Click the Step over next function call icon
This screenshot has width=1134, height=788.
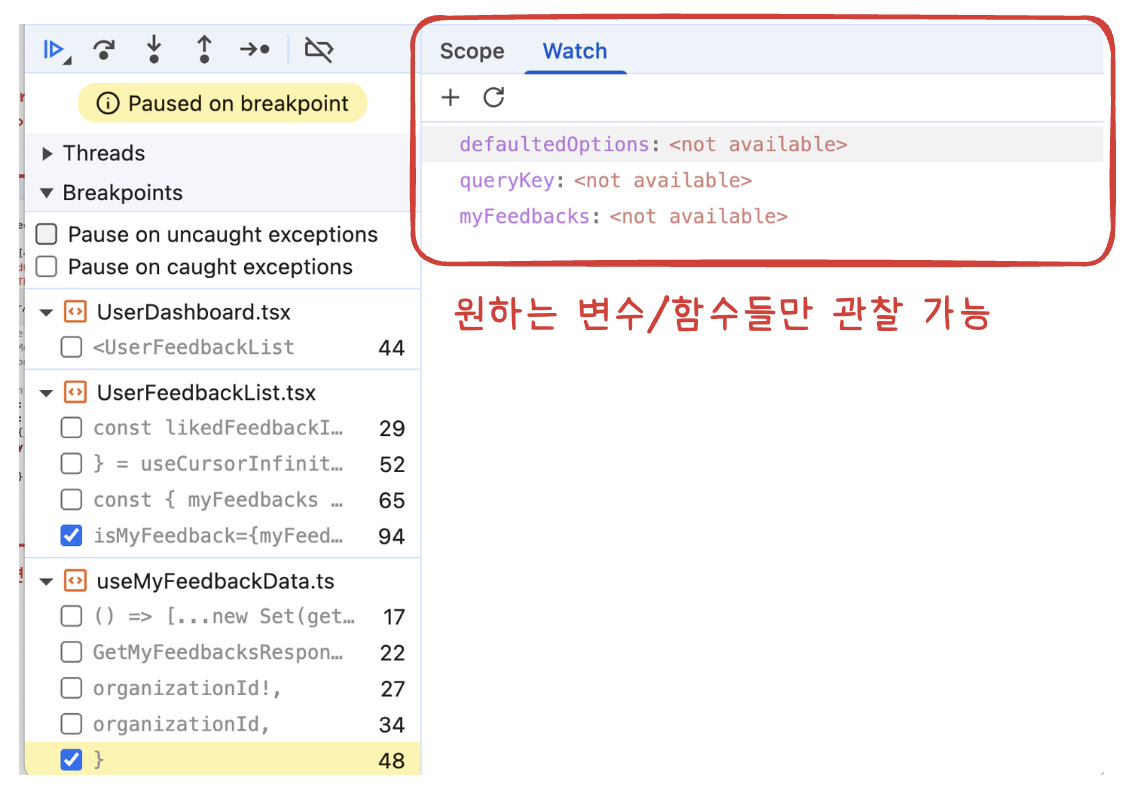pyautogui.click(x=103, y=50)
